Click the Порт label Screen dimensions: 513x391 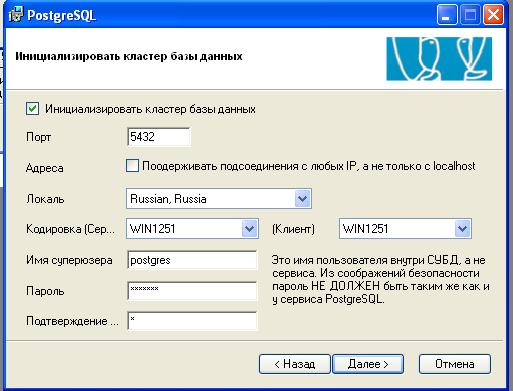pyautogui.click(x=38, y=137)
